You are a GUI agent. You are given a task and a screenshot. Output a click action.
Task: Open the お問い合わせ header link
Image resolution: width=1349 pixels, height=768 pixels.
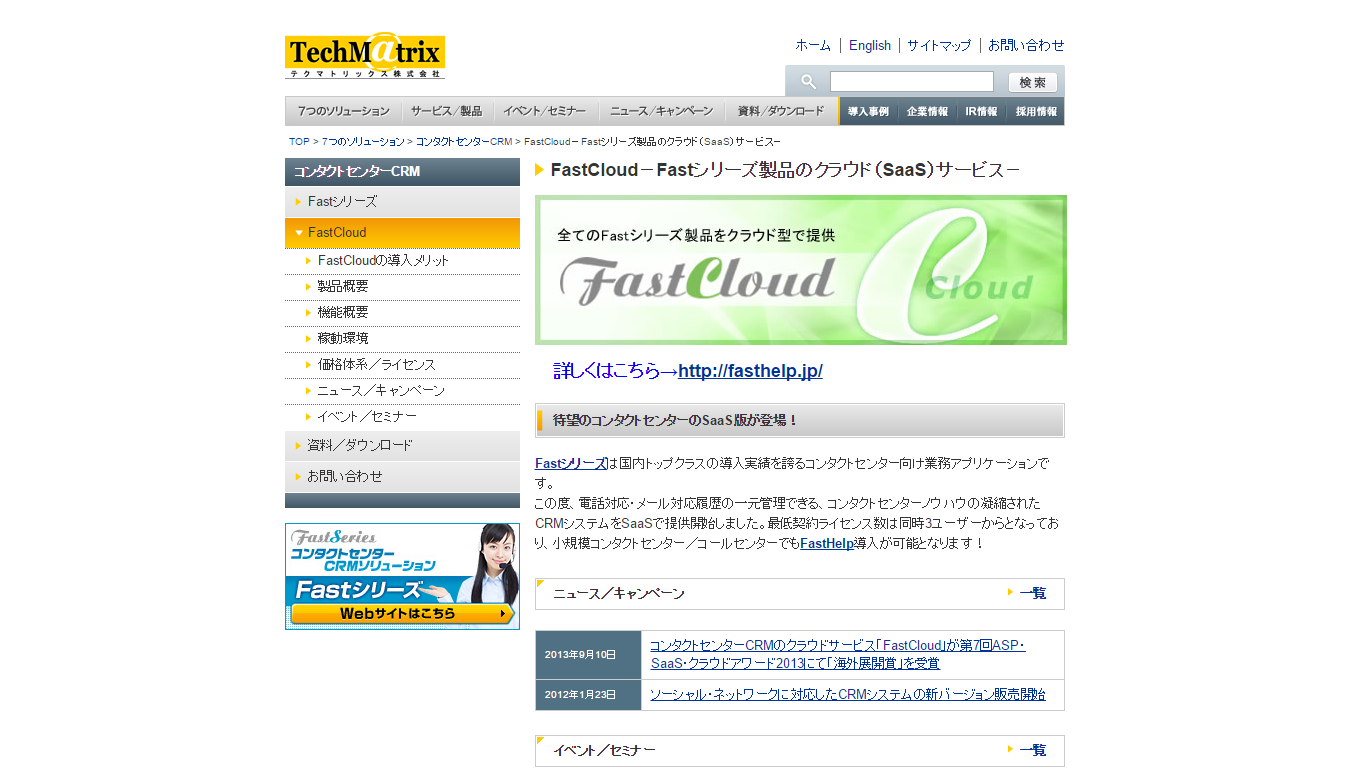(x=1026, y=45)
